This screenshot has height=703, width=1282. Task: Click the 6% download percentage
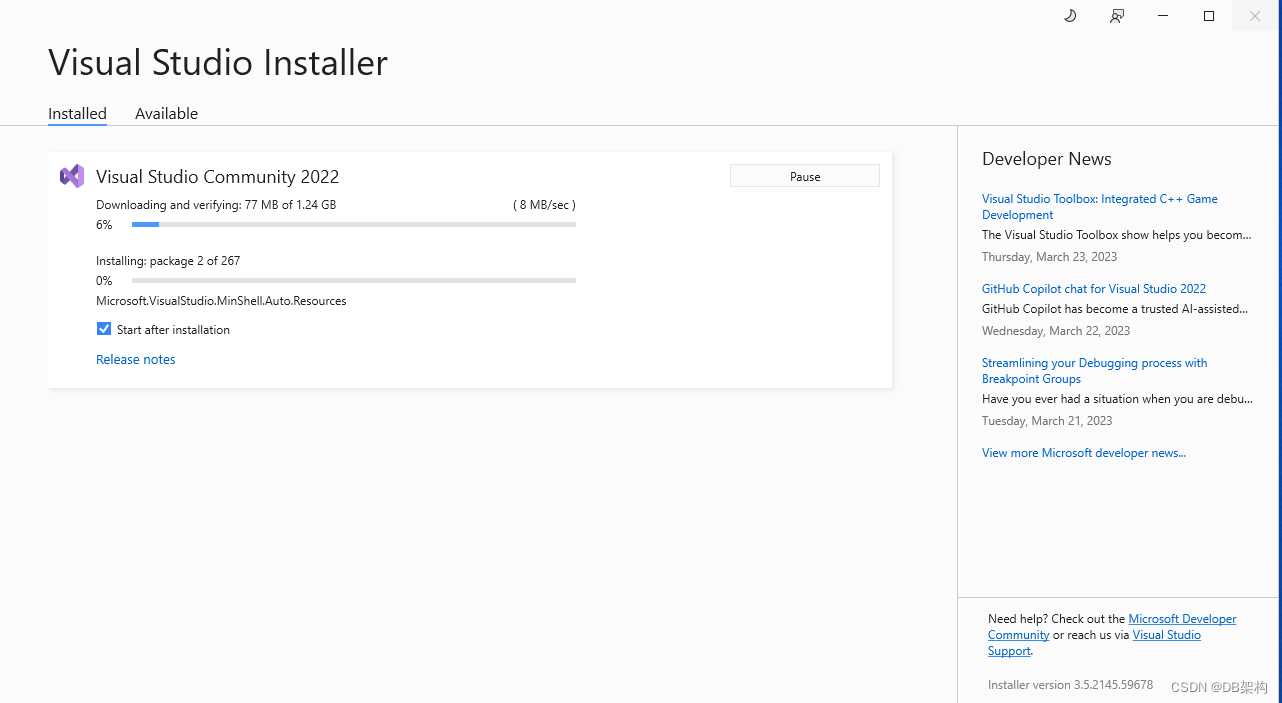click(104, 225)
